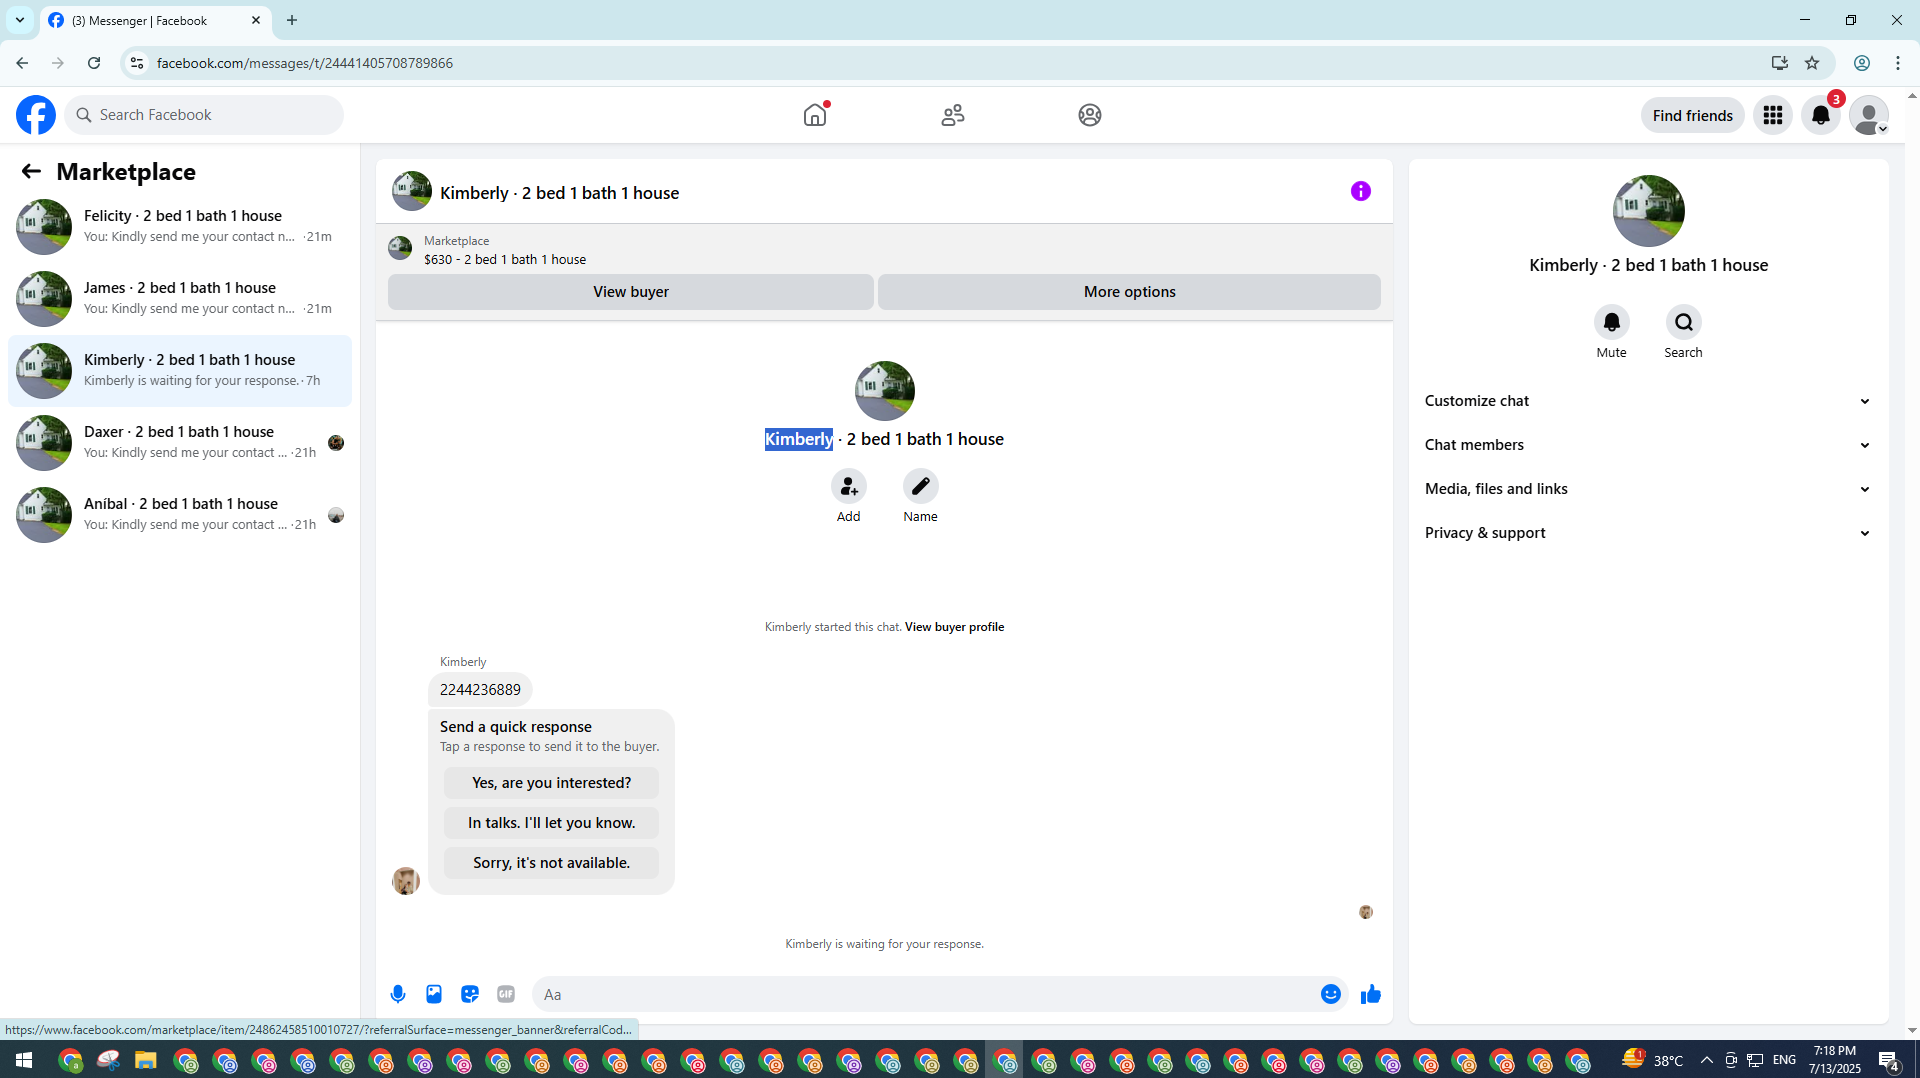View site information icon in address bar
Image resolution: width=1920 pixels, height=1078 pixels.
click(x=137, y=63)
